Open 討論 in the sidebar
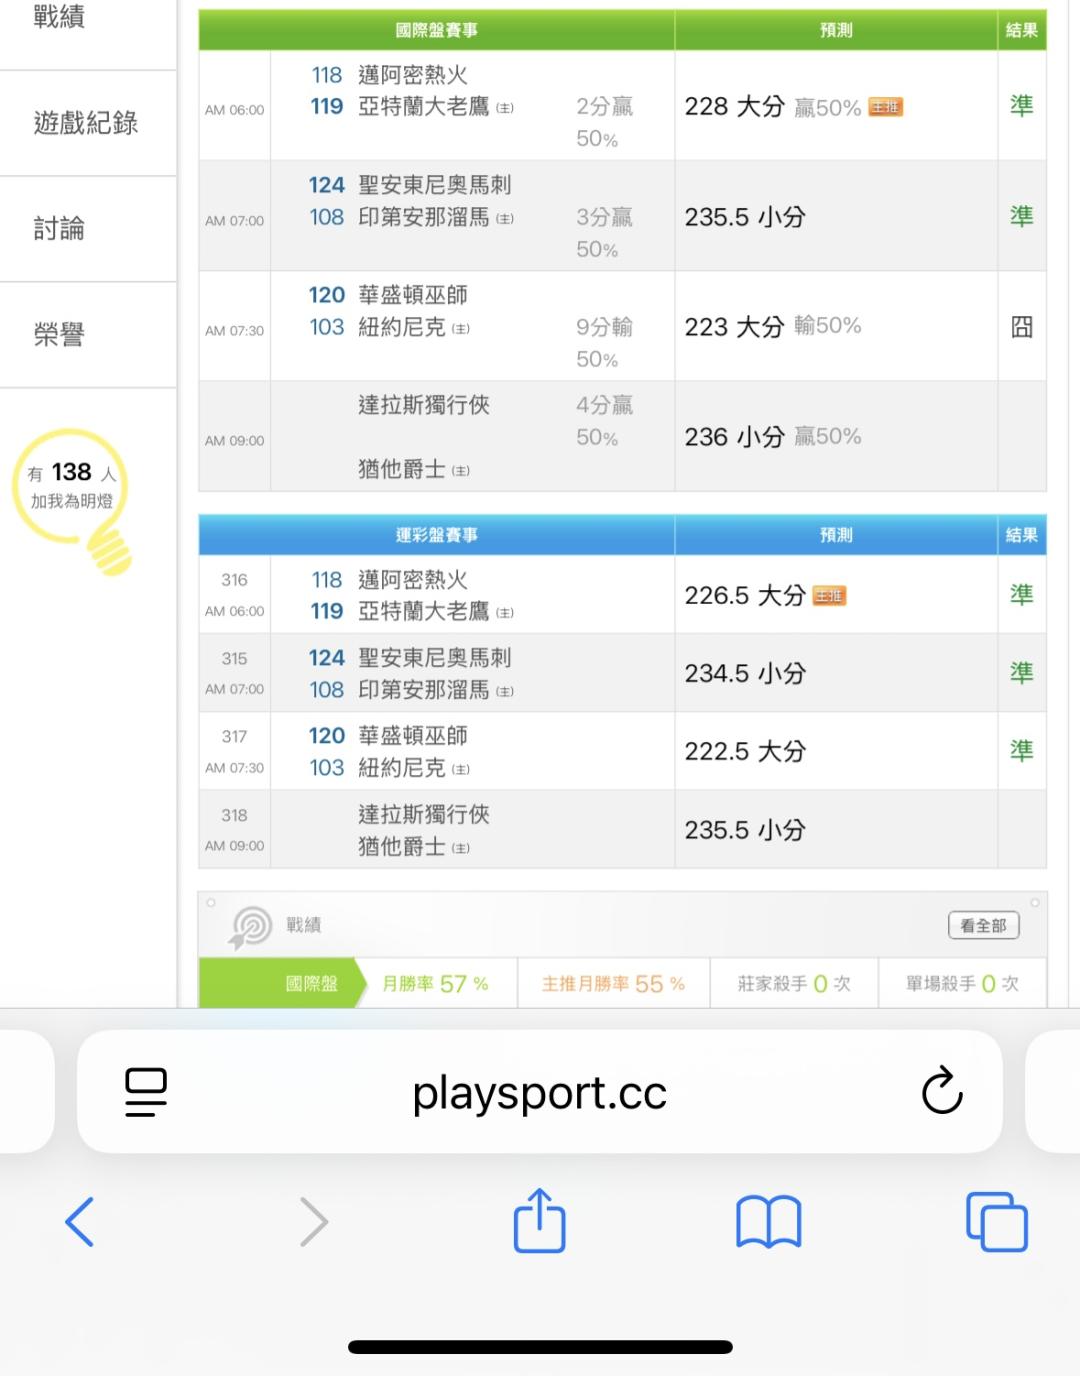Image resolution: width=1080 pixels, height=1376 pixels. point(60,229)
